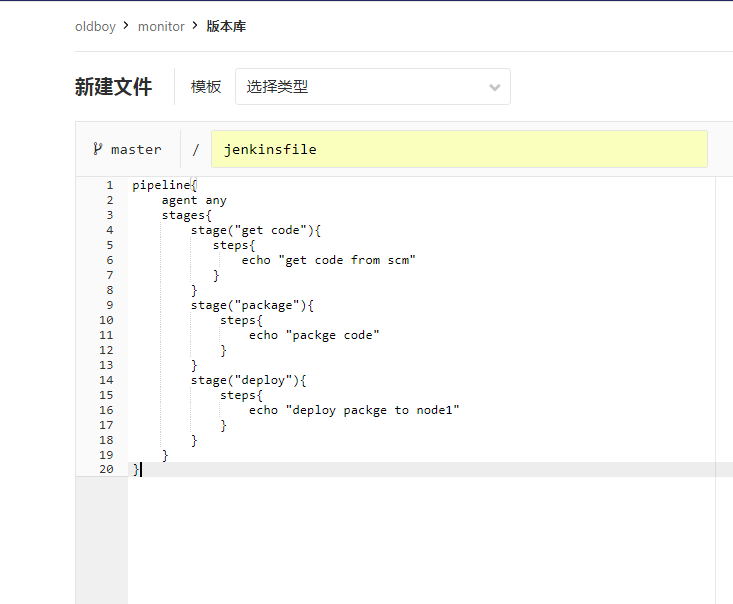Viewport: 733px width, 604px height.
Task: Click the master branch name label
Action: click(136, 149)
